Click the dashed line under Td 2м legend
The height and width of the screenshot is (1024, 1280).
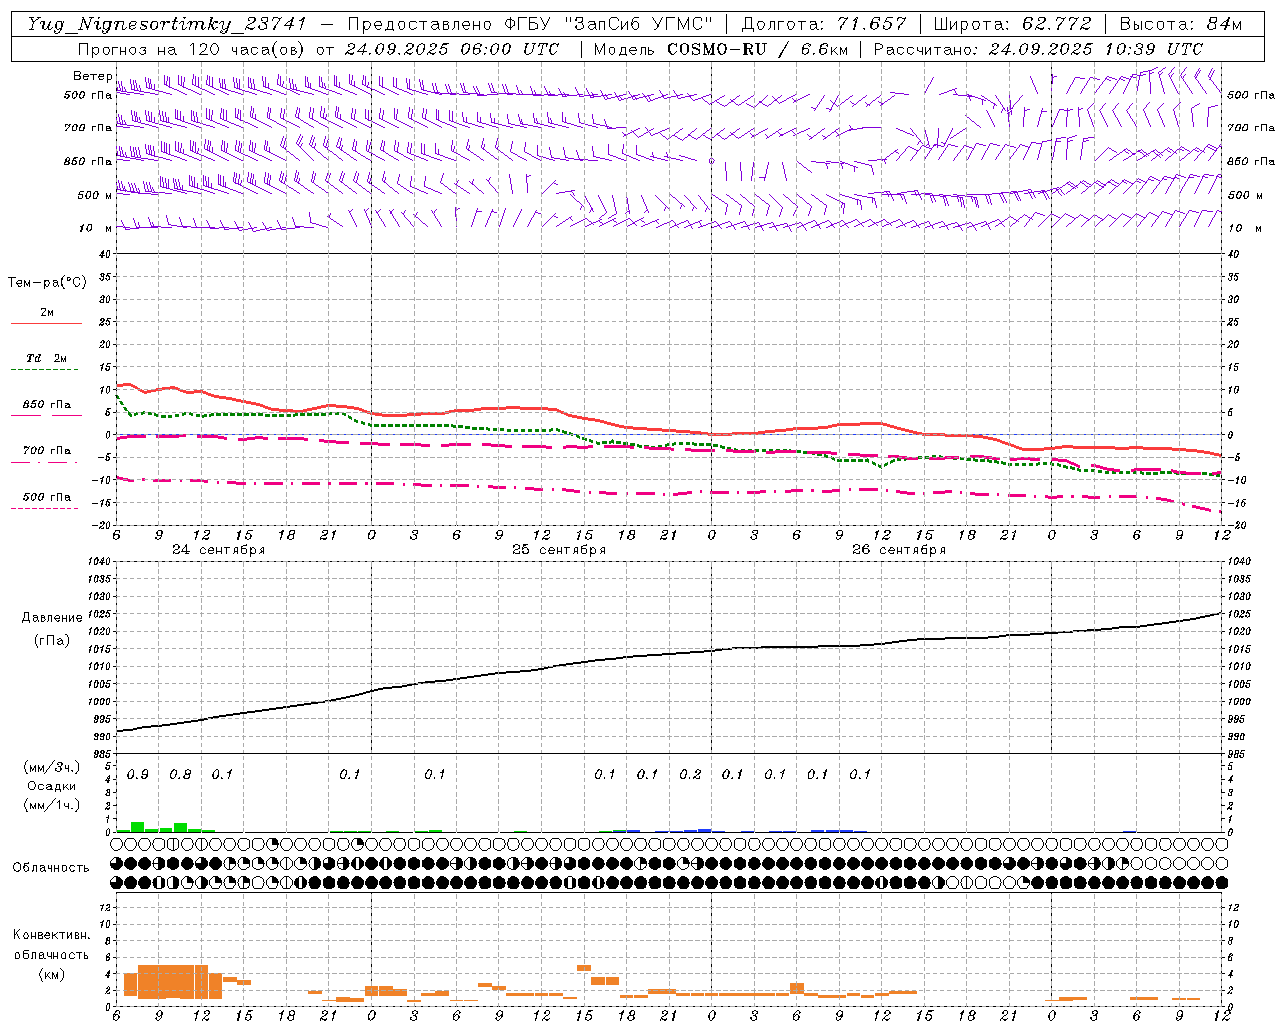[x=44, y=370]
